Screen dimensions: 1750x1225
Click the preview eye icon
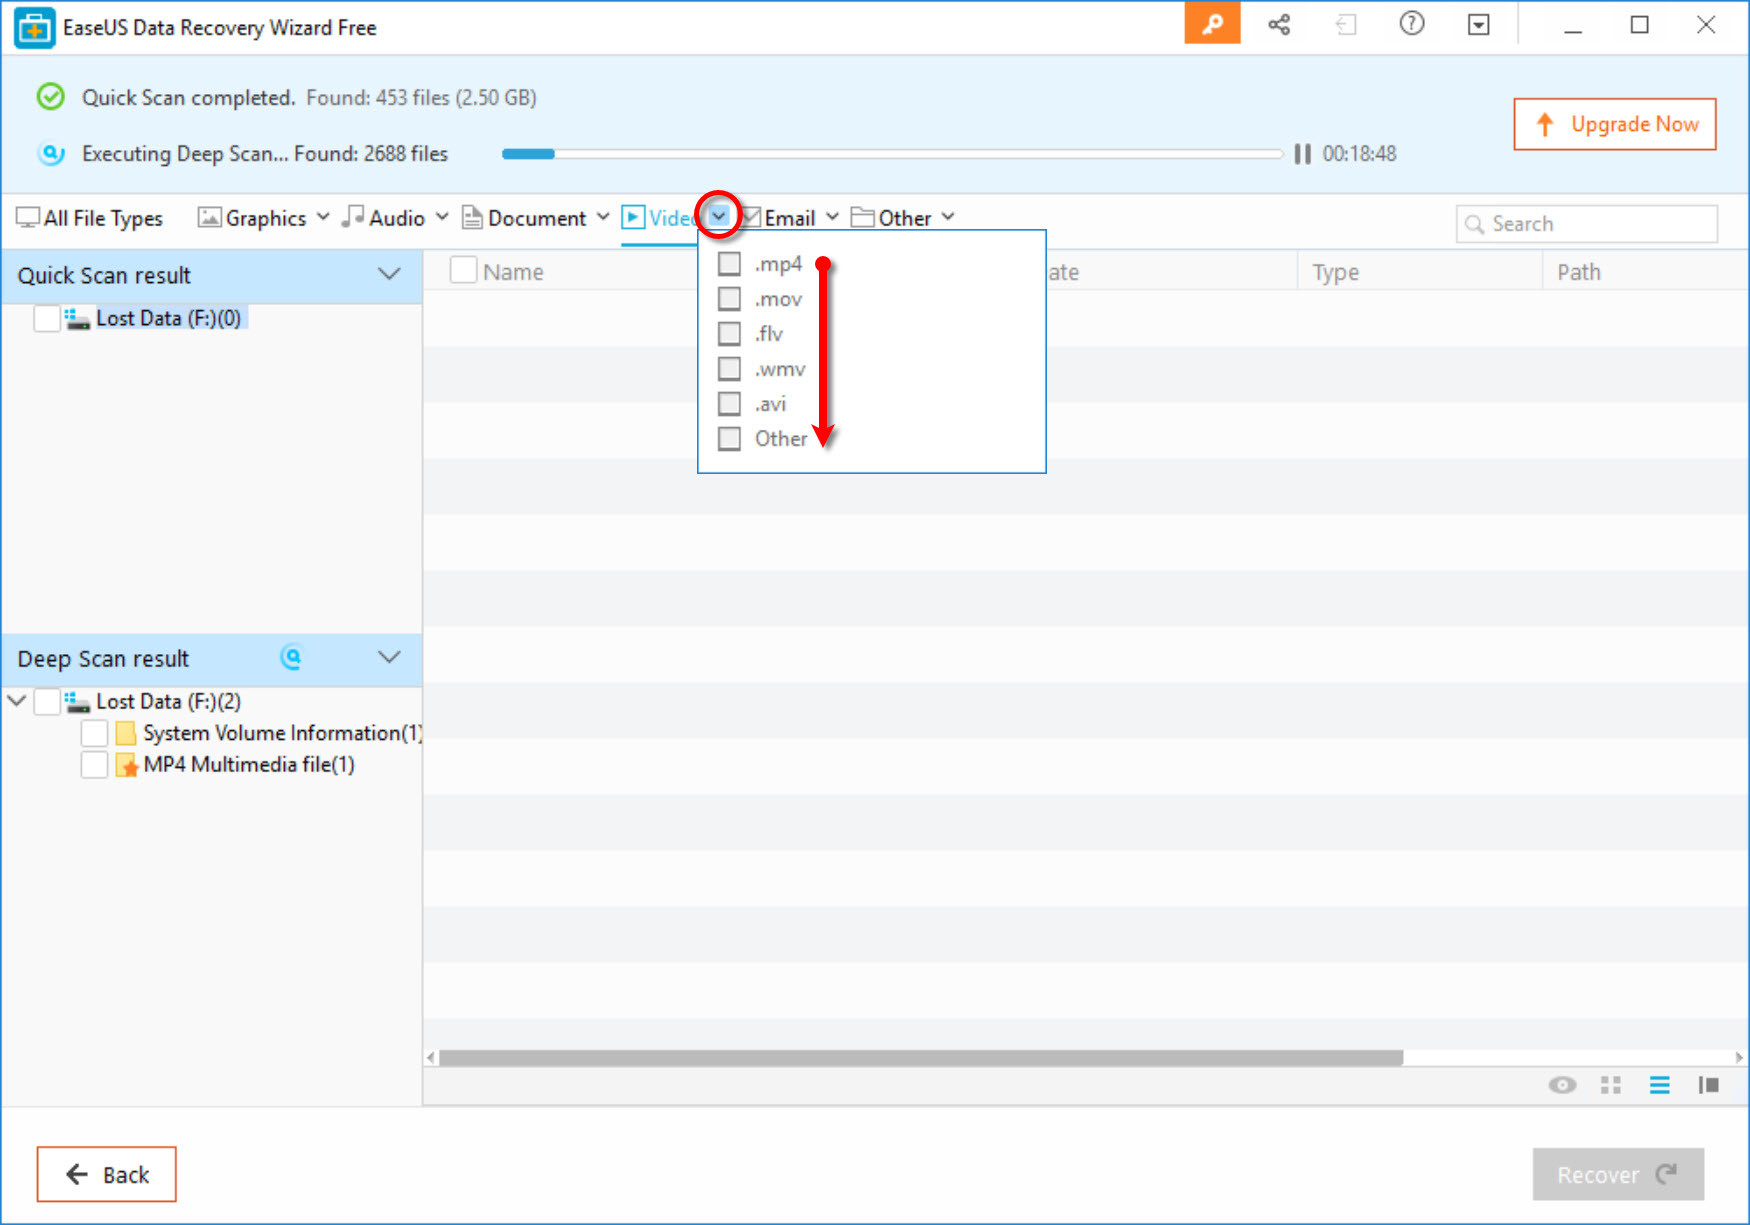coord(1562,1085)
